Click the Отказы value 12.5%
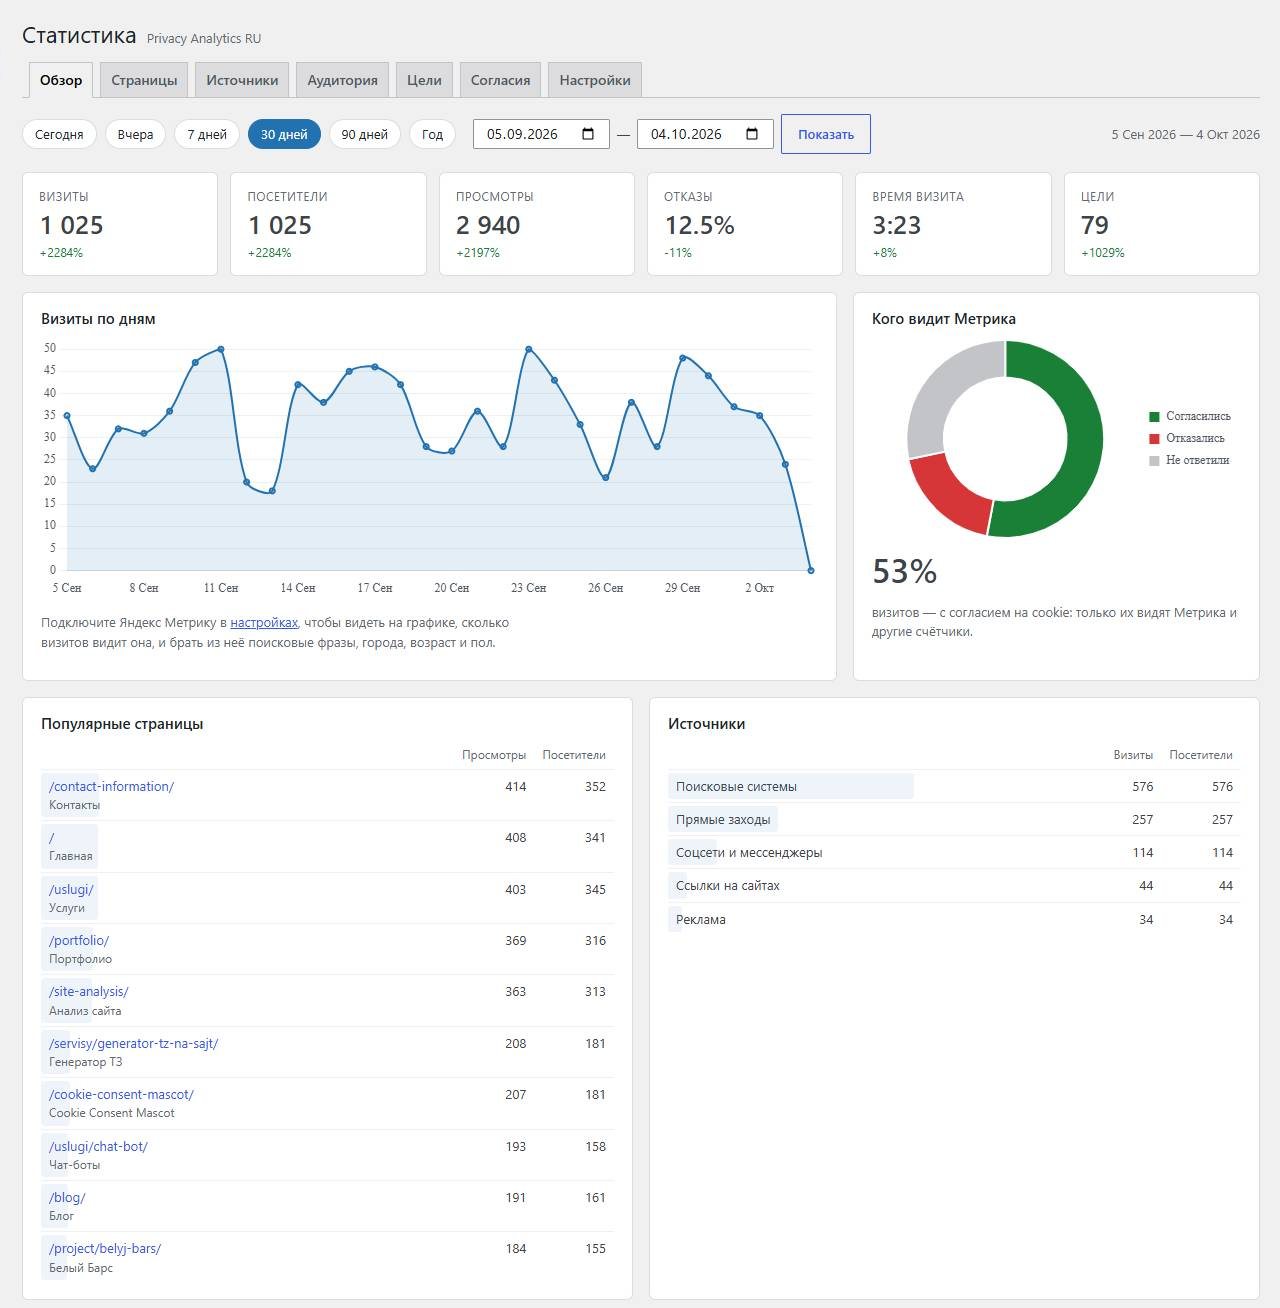 pyautogui.click(x=700, y=226)
